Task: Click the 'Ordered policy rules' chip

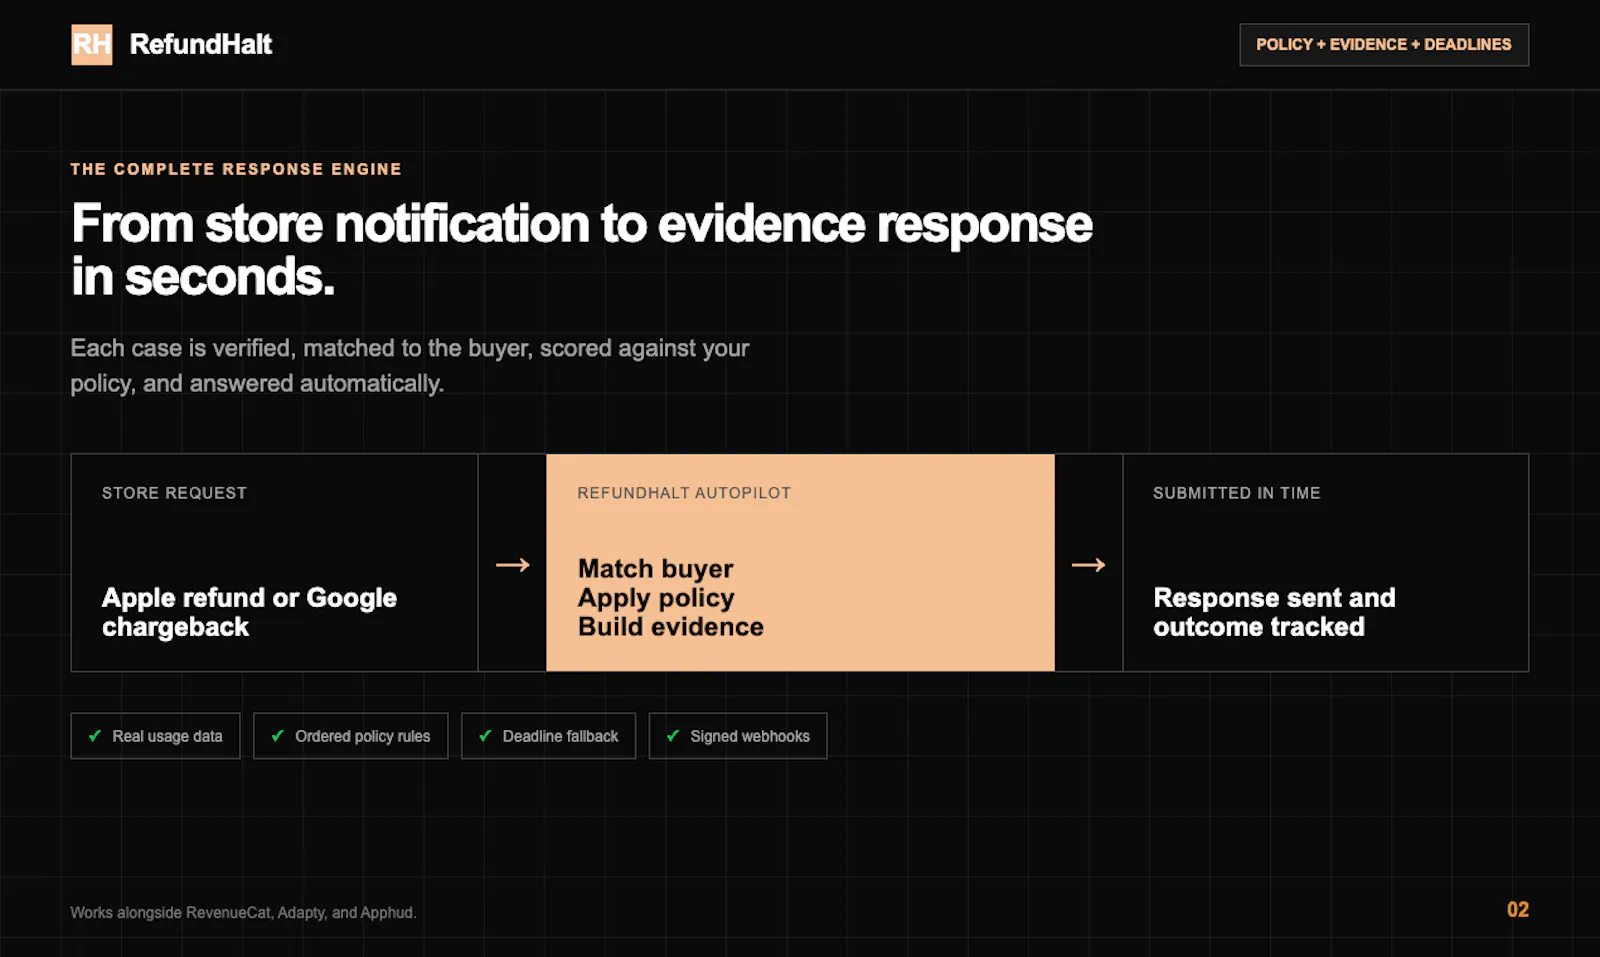Action: pyautogui.click(x=351, y=736)
